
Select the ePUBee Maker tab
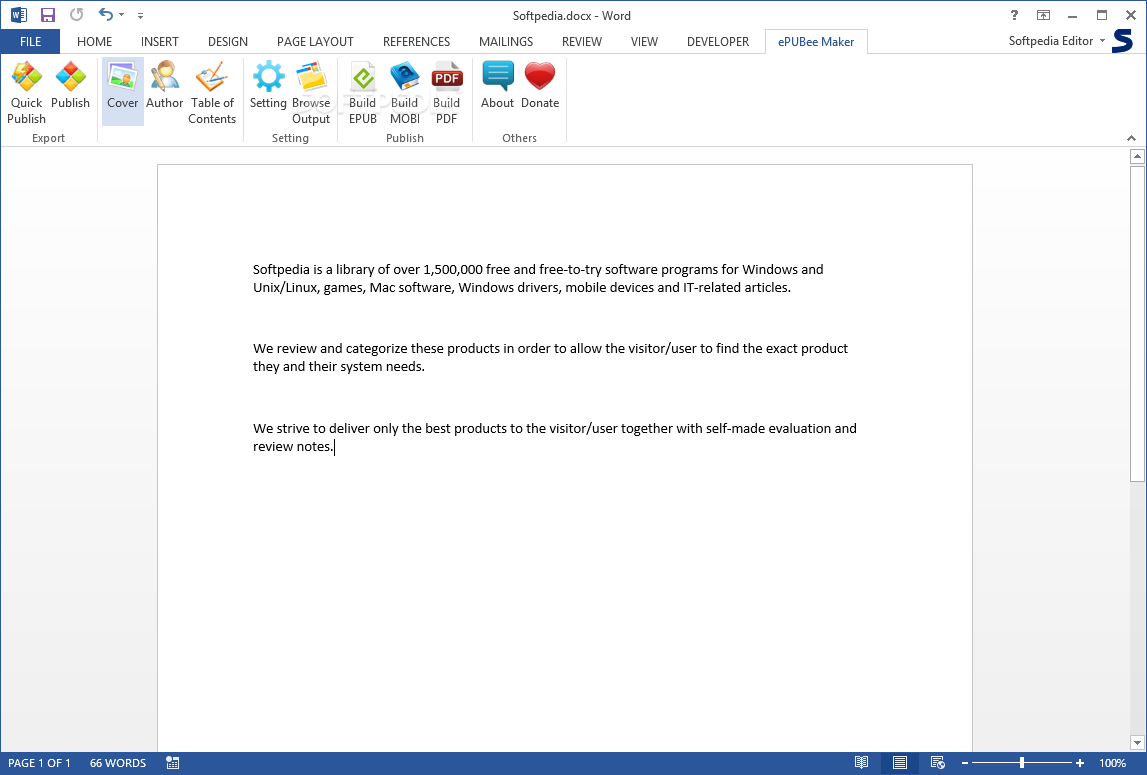816,42
